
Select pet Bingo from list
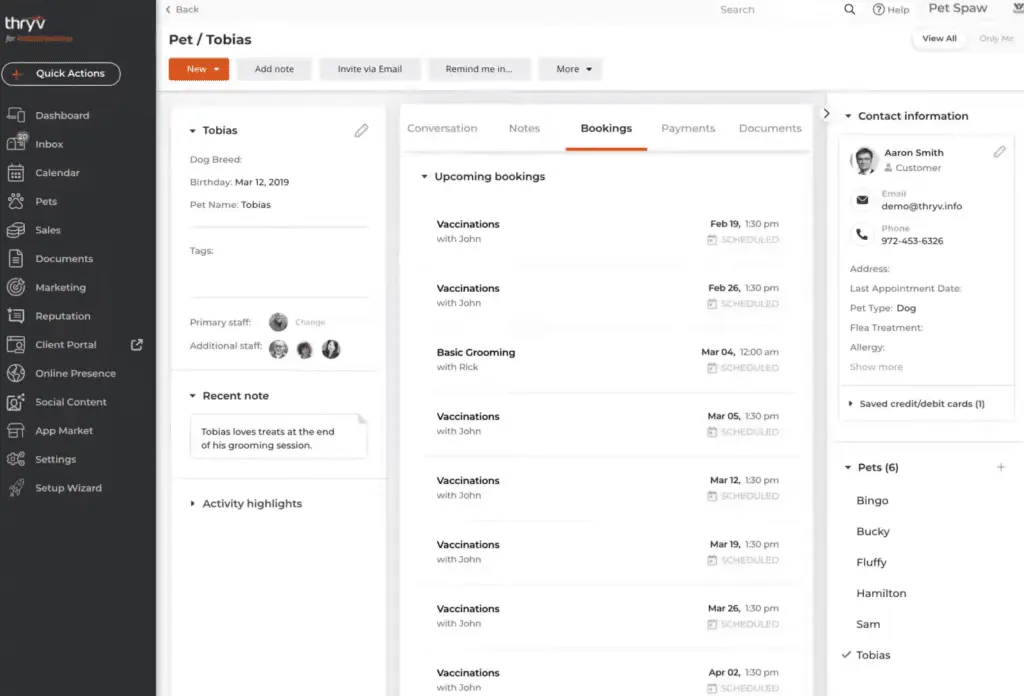pyautogui.click(x=872, y=501)
